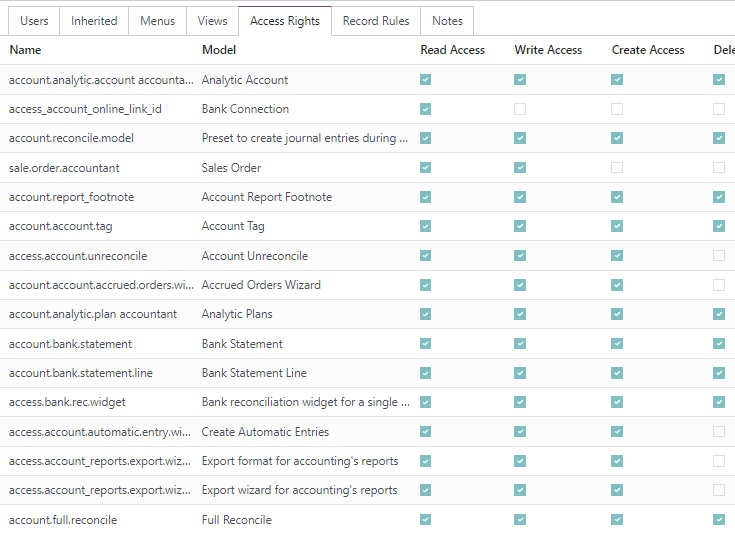
Task: Open the Users tab
Action: click(34, 21)
